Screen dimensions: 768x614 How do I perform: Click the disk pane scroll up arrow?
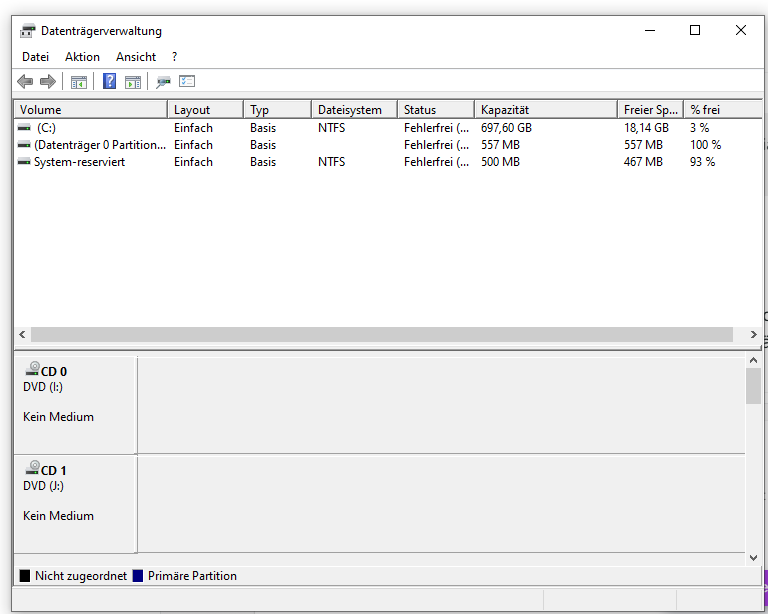tap(753, 360)
